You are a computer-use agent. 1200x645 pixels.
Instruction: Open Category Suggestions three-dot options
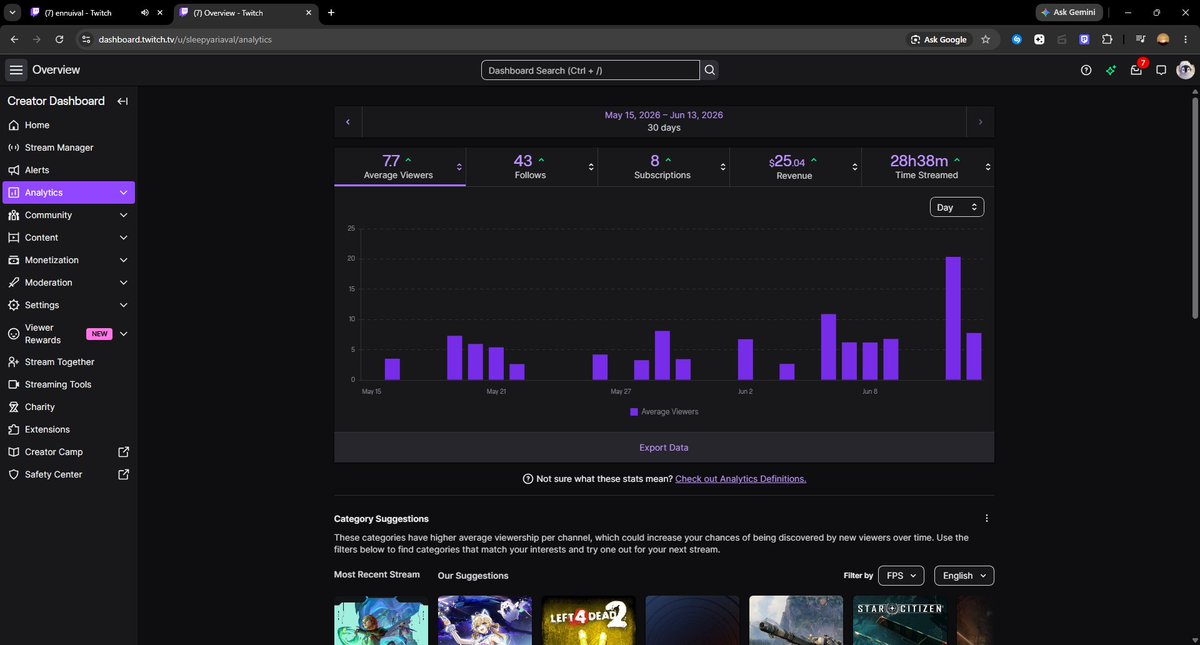(x=987, y=518)
